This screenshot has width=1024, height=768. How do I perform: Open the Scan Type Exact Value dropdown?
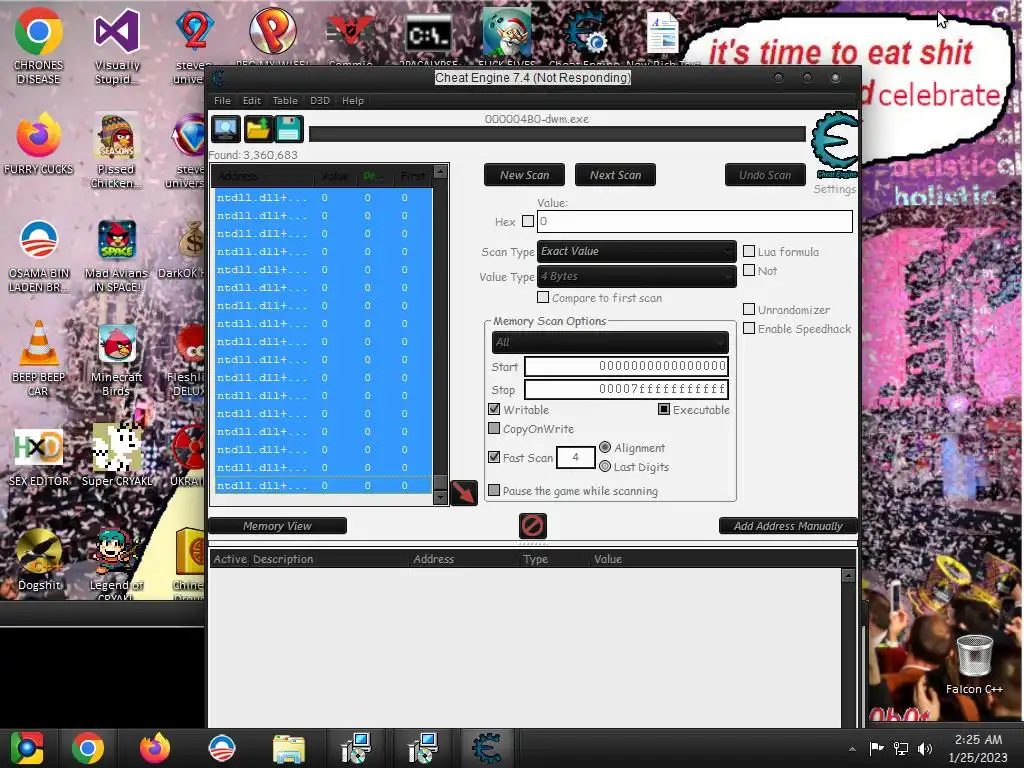coord(637,251)
